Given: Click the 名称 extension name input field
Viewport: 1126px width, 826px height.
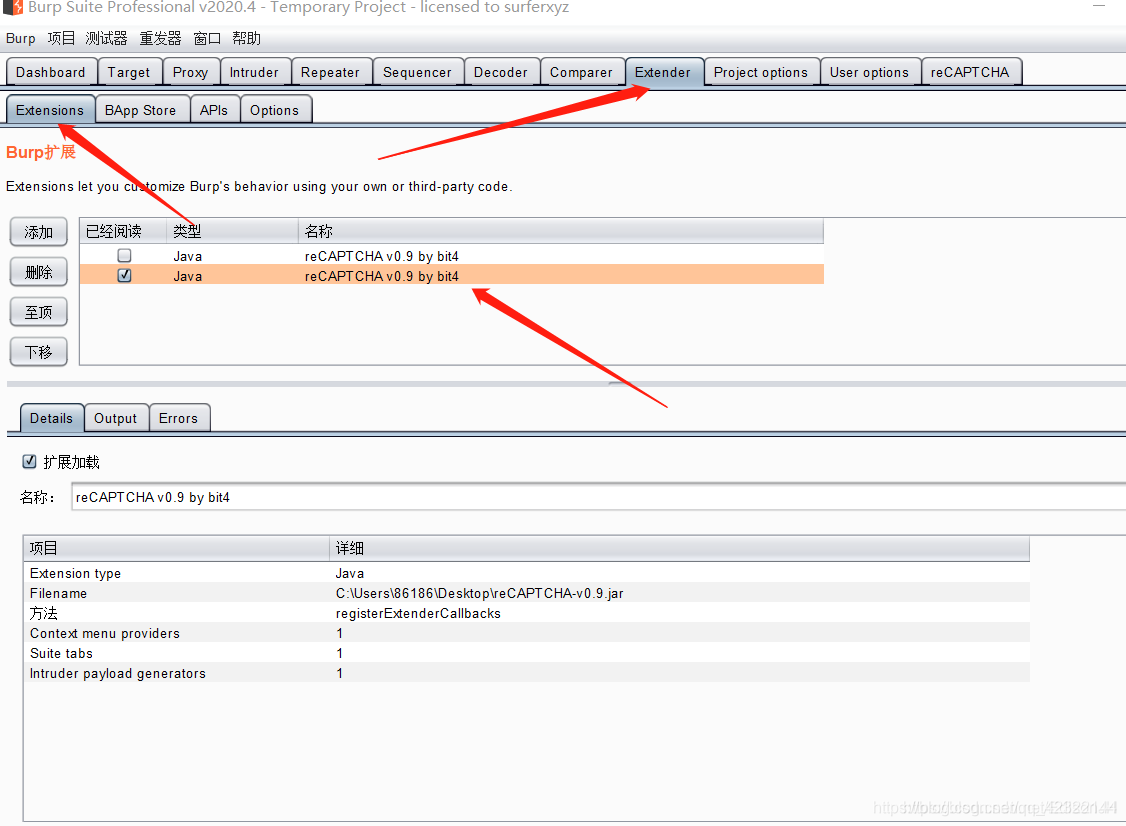Looking at the screenshot, I should click(x=599, y=497).
